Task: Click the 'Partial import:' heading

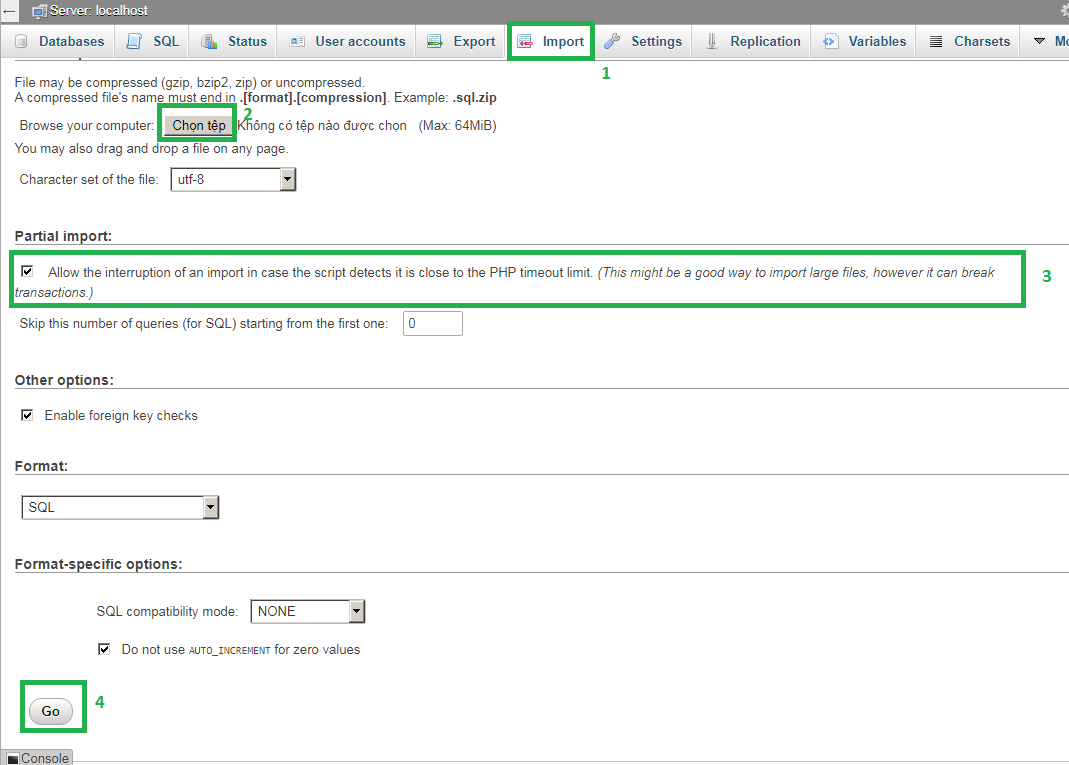Action: (63, 237)
